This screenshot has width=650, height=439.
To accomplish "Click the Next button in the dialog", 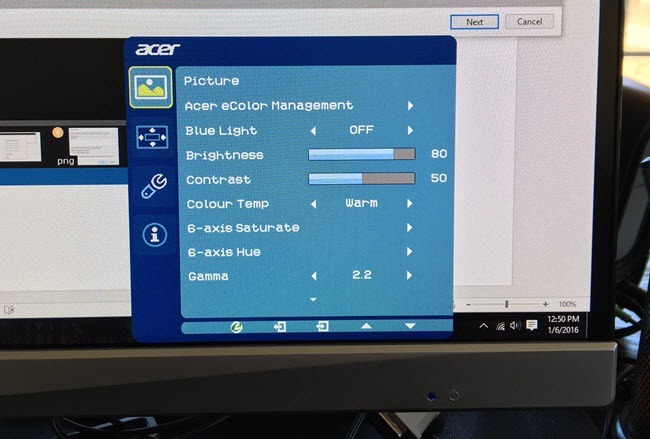I will [474, 22].
